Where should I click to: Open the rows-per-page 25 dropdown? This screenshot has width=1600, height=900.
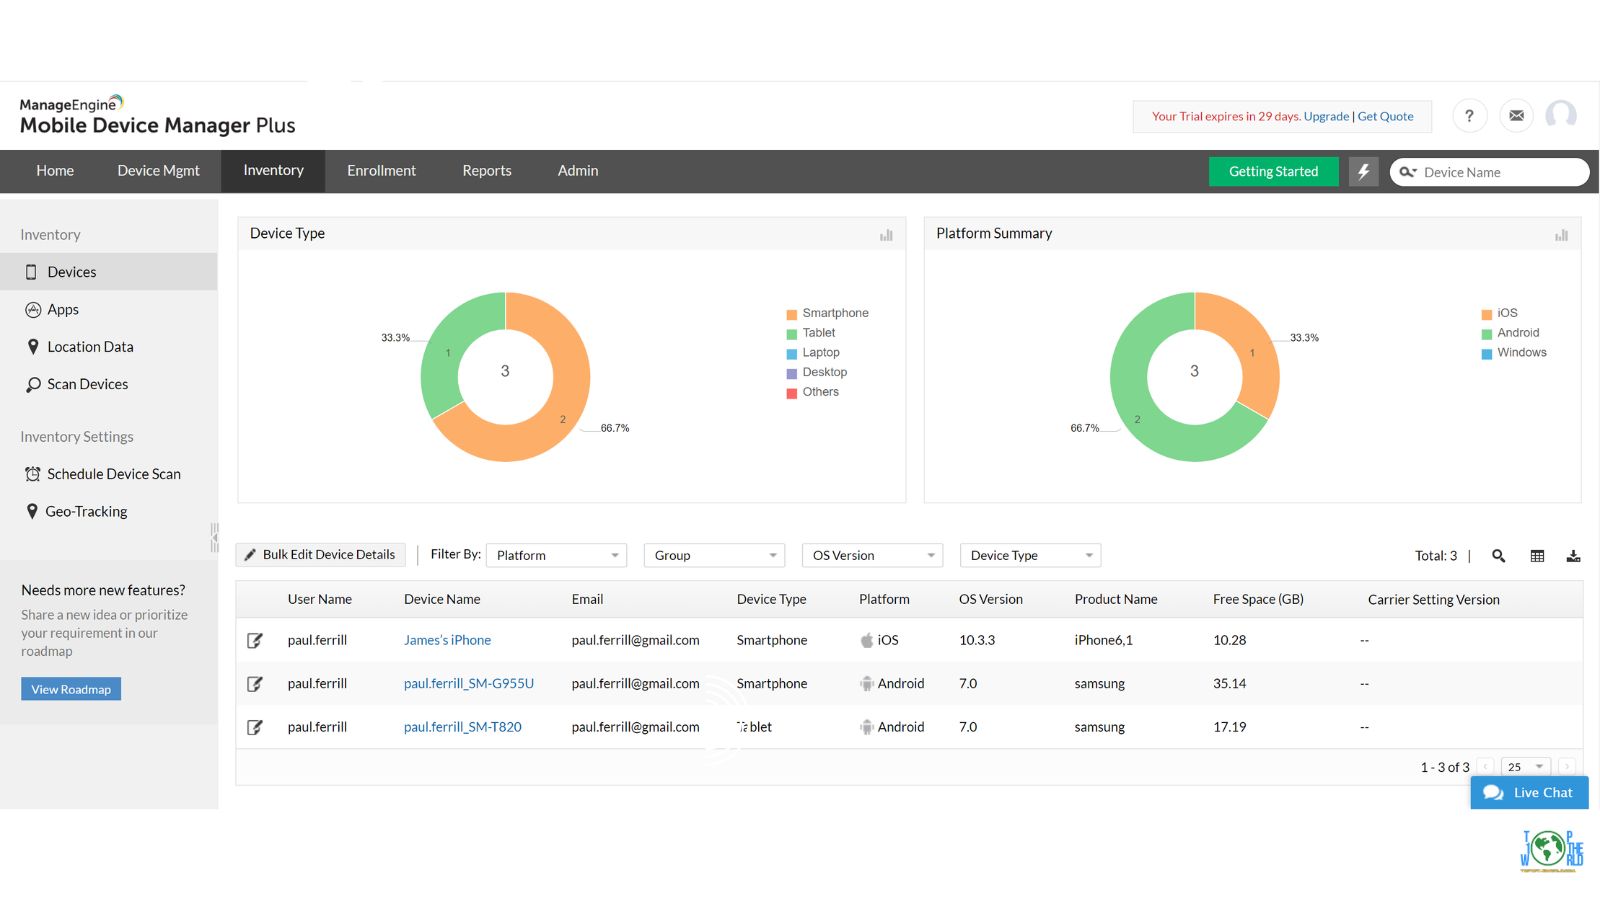pos(1526,767)
